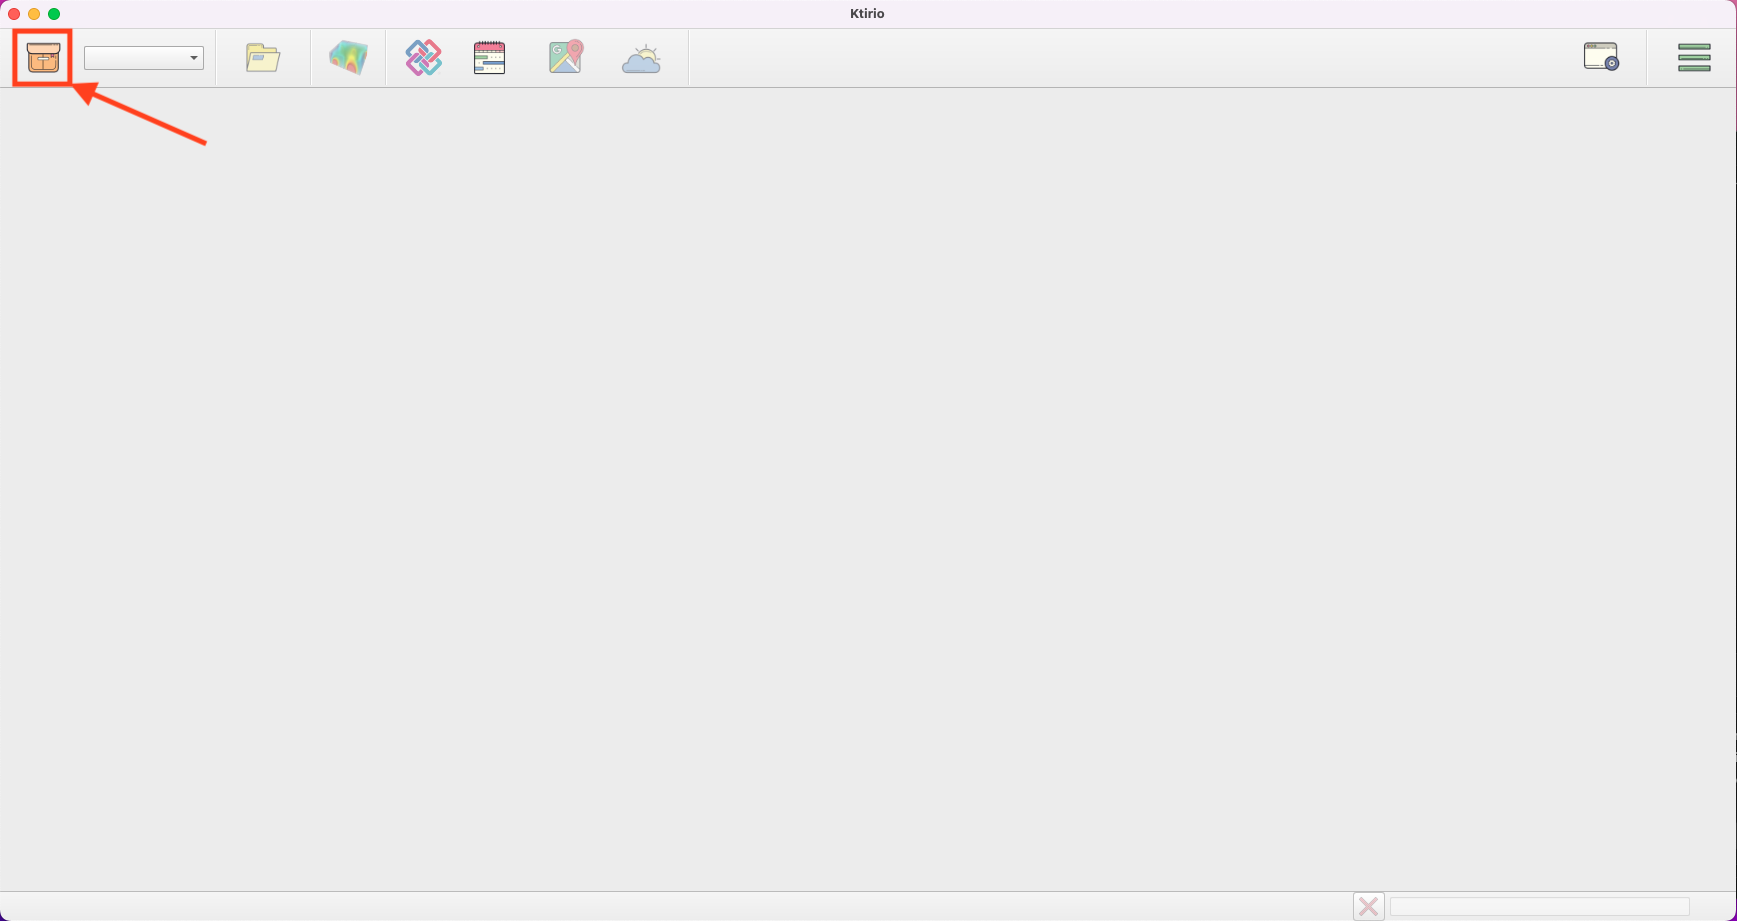Screen dimensions: 1737x921
Task: Open a project with the folder icon
Action: point(262,57)
